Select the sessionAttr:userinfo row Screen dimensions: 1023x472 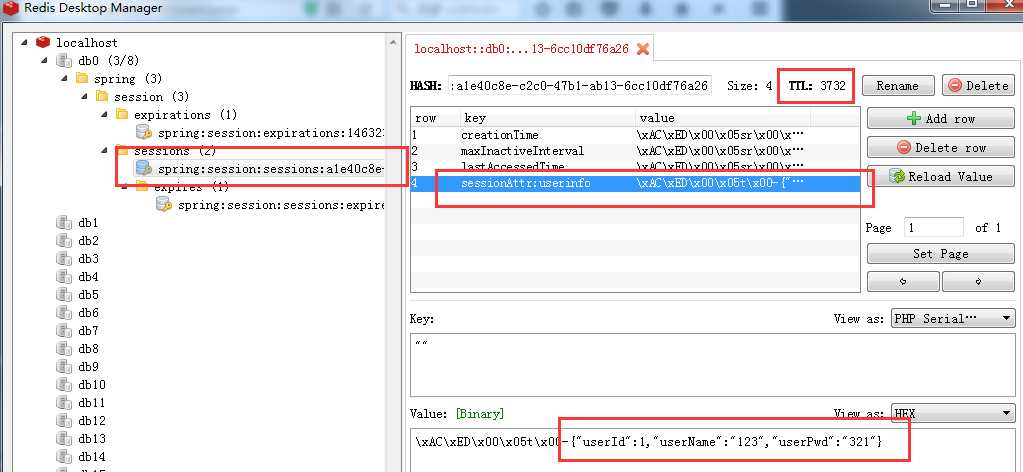pos(635,183)
